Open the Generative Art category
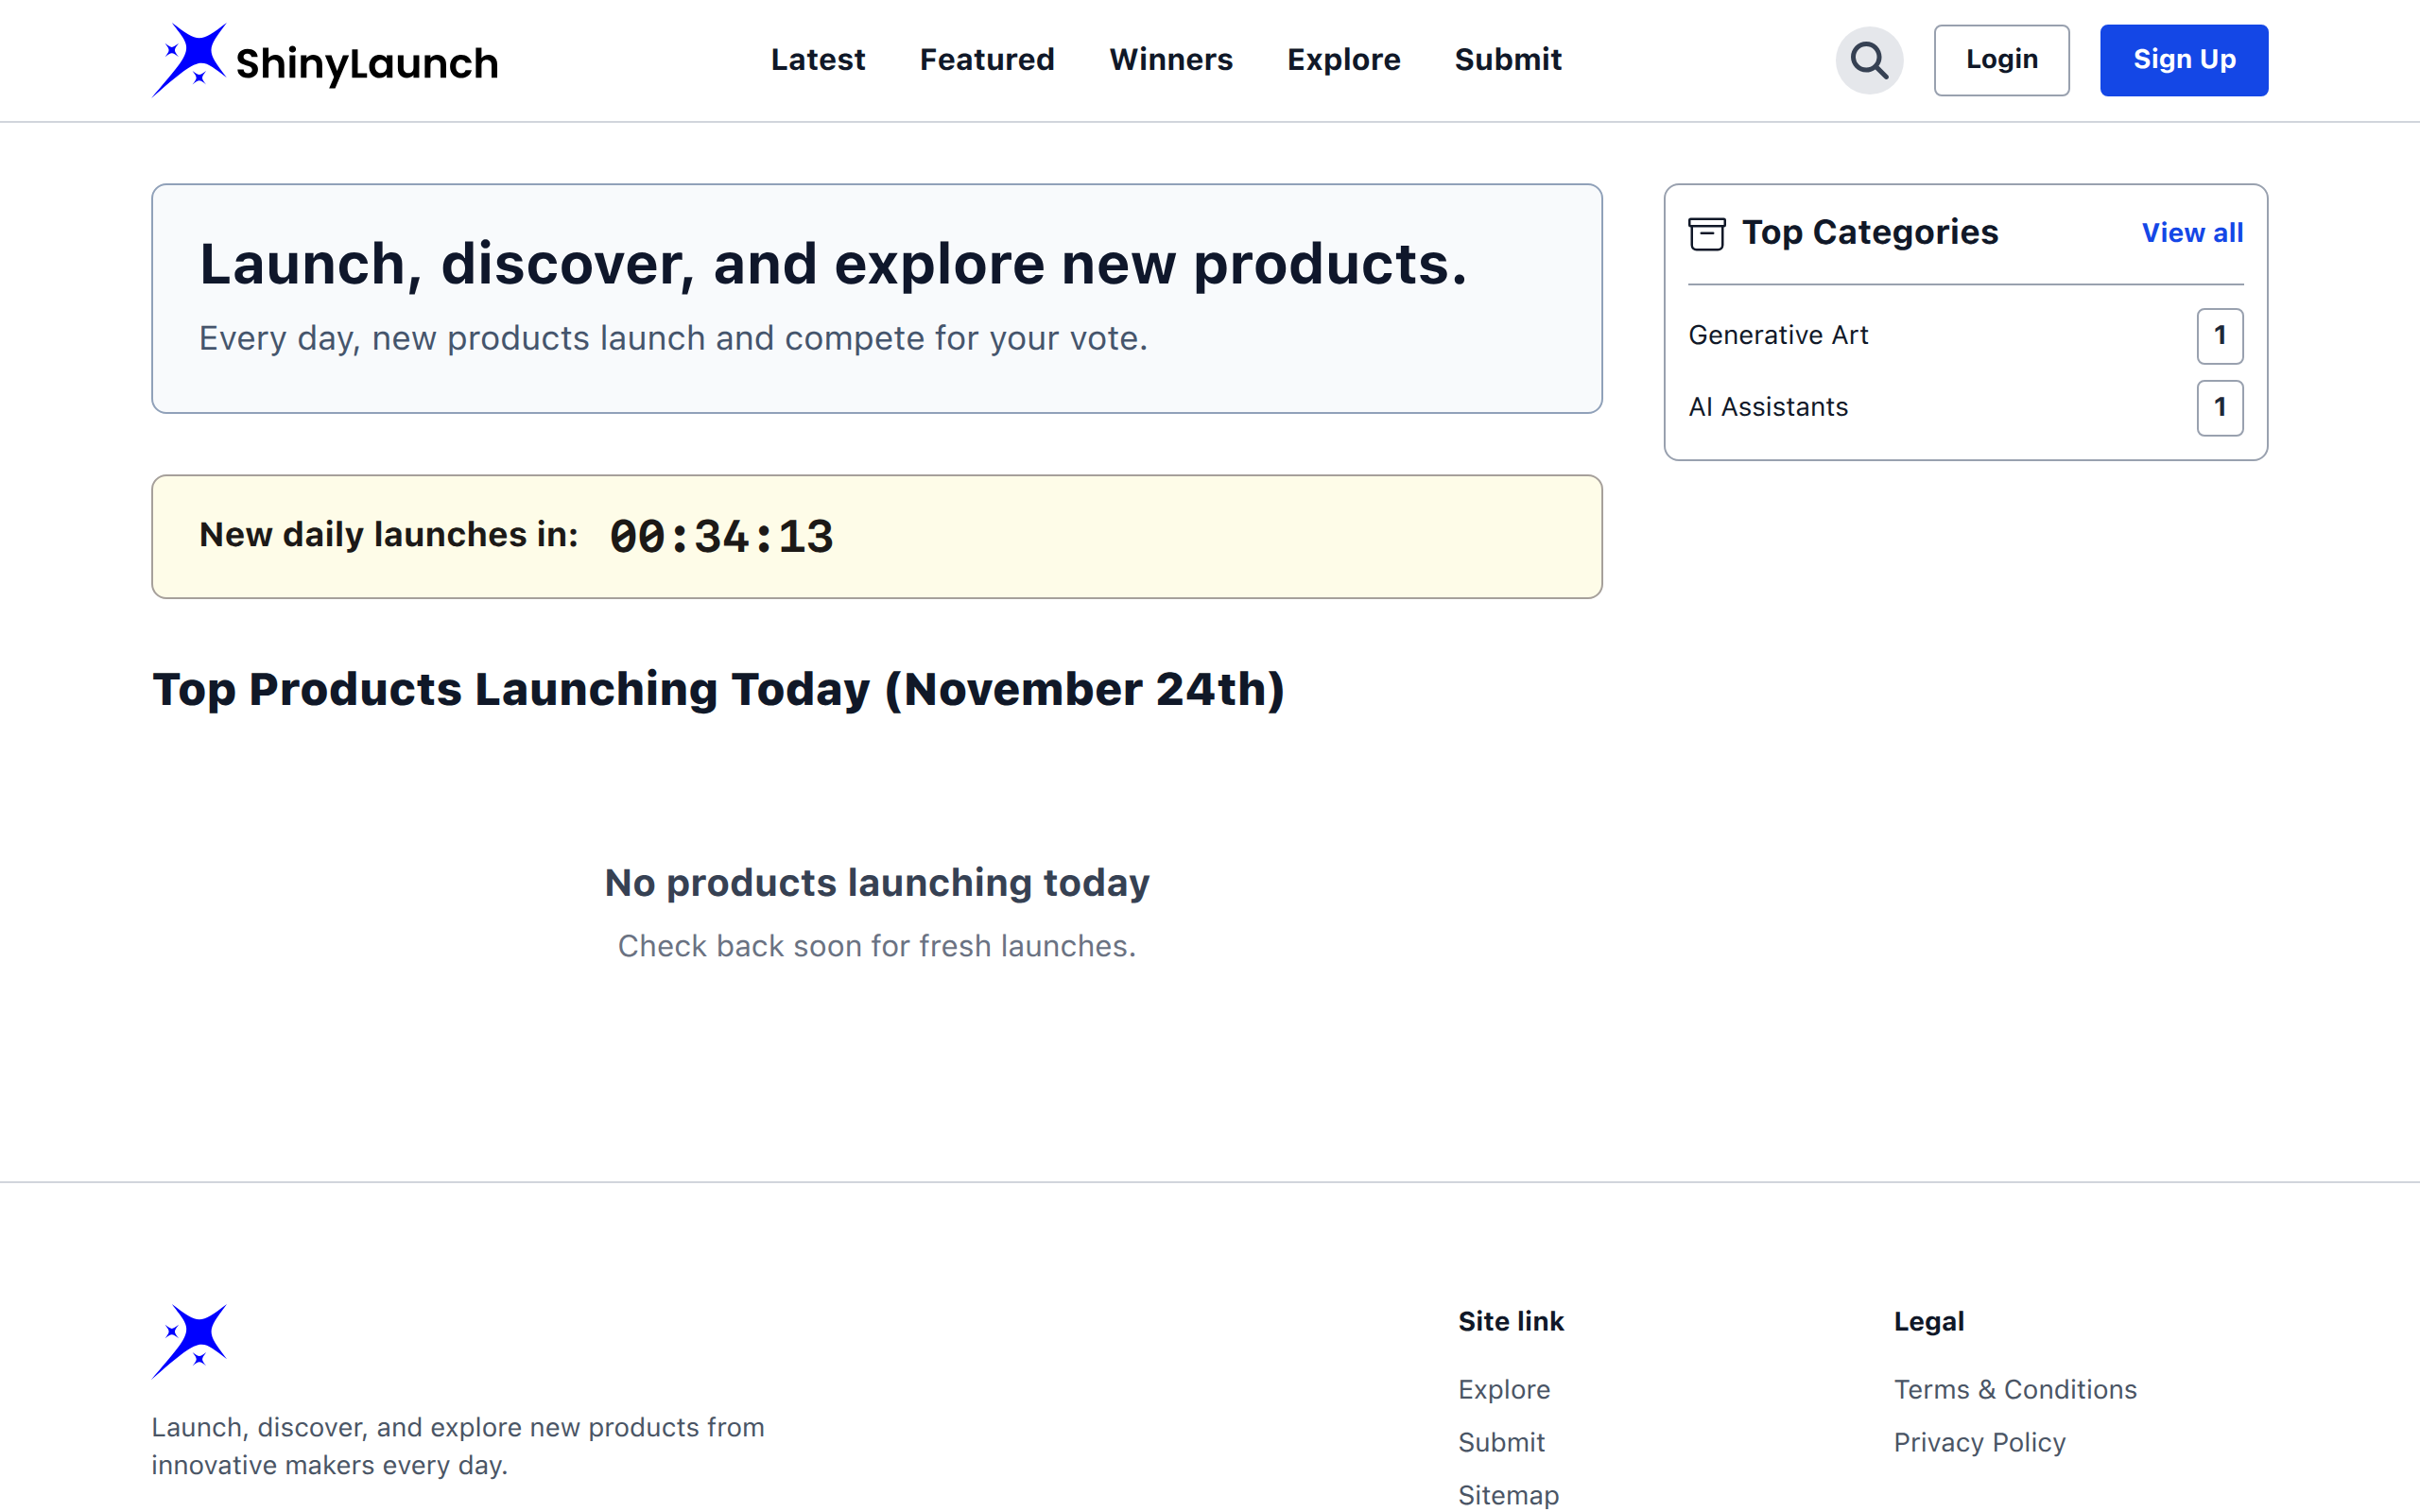Viewport: 2420px width, 1512px height. click(1778, 335)
